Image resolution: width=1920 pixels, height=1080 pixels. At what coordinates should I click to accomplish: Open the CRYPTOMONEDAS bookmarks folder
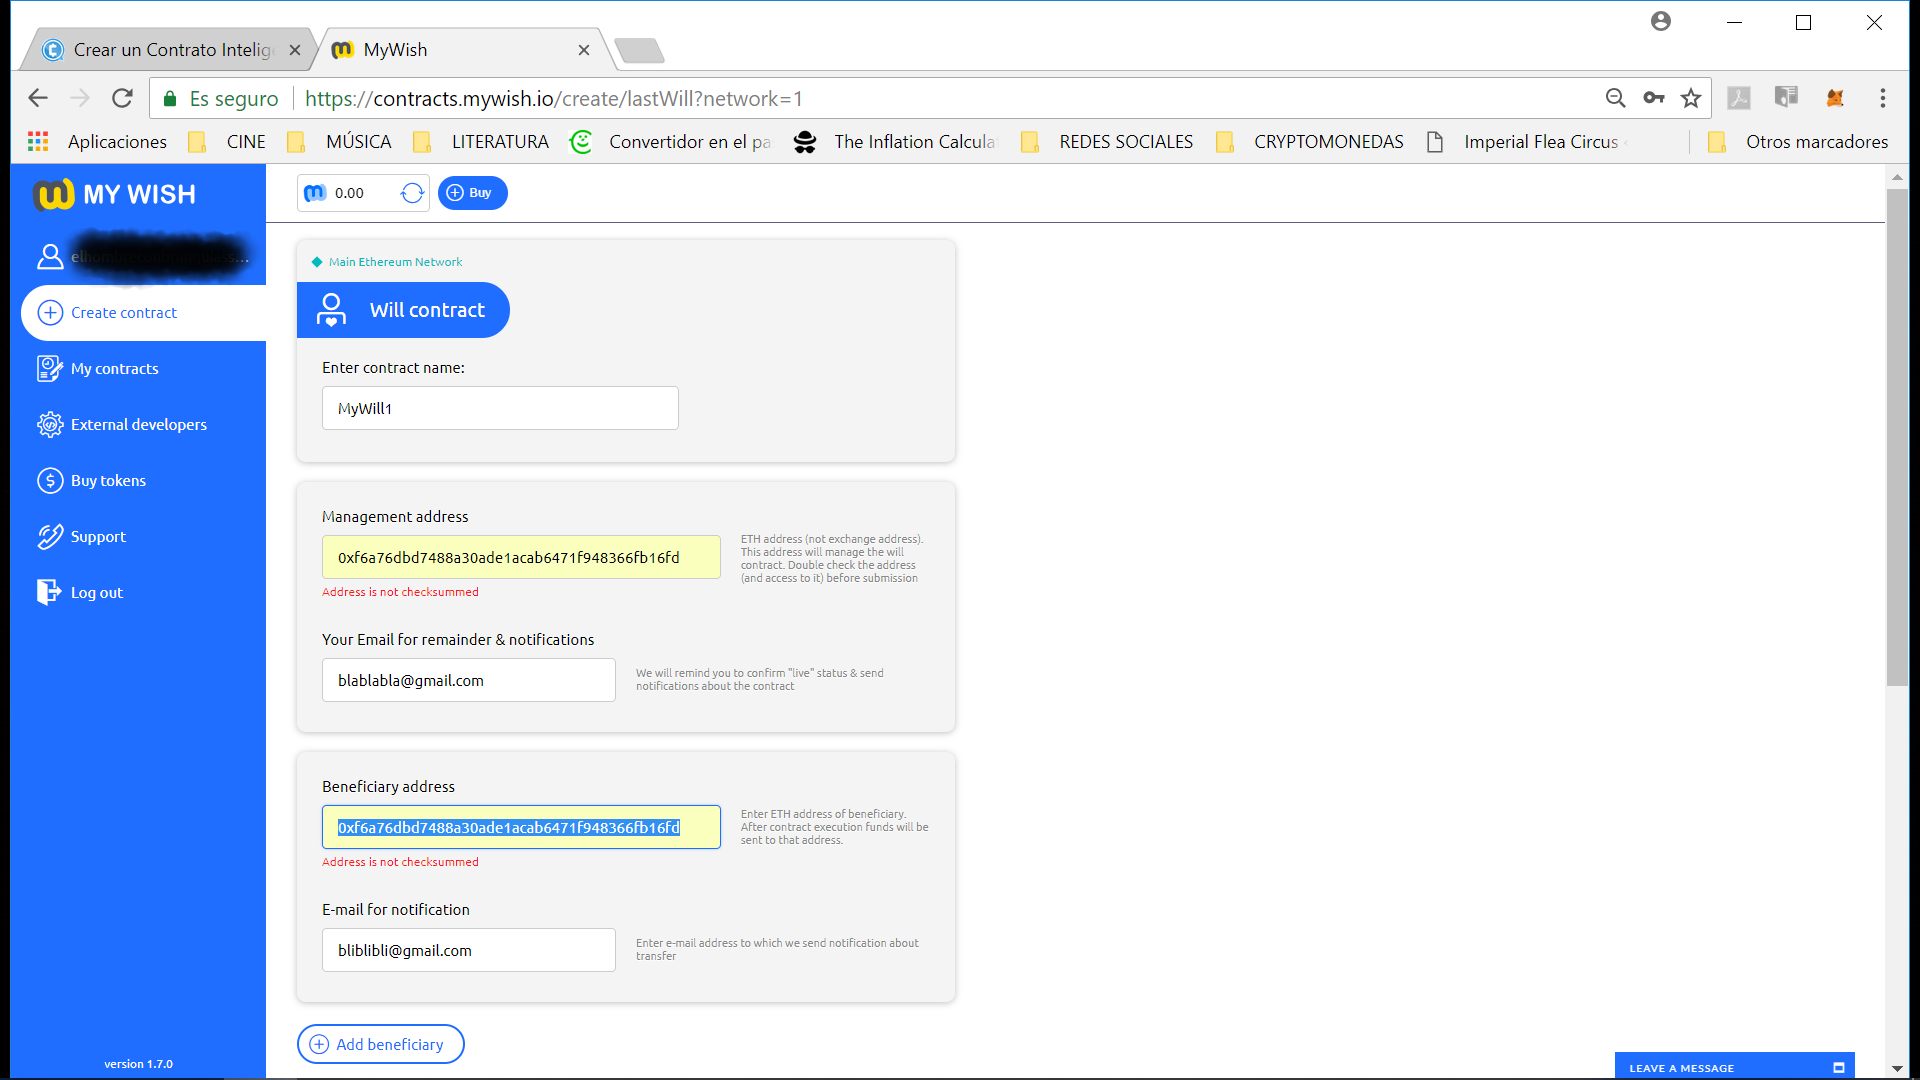[1310, 142]
